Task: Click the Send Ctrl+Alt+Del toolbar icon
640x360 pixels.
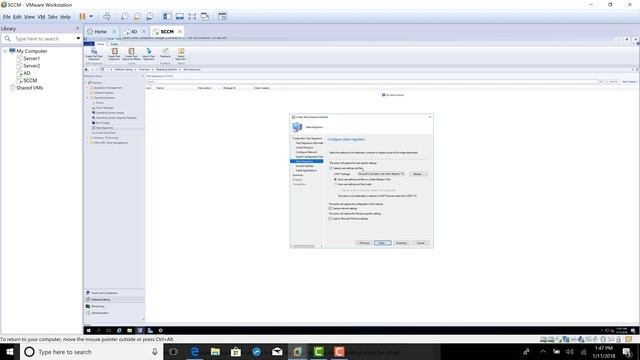Action: coord(107,17)
